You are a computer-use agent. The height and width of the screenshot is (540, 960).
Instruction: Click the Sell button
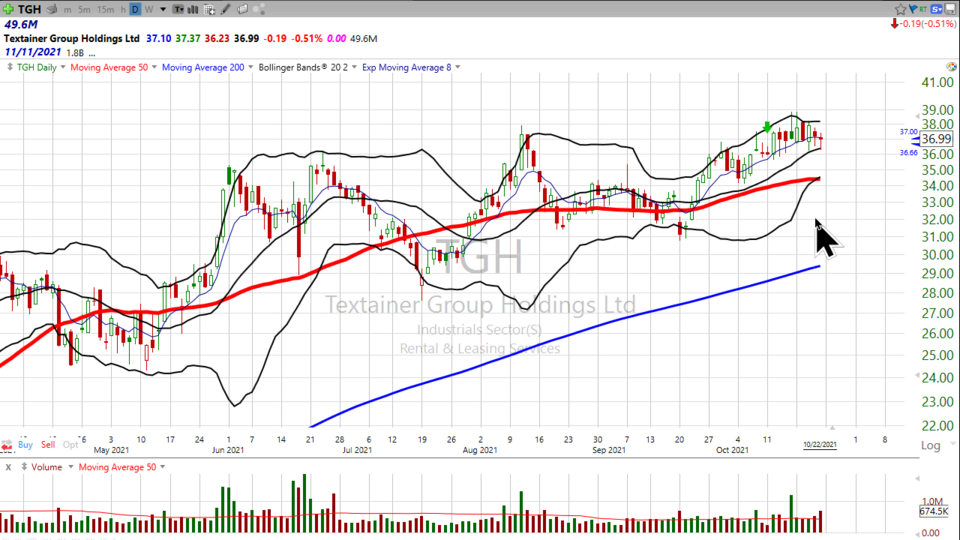49,444
